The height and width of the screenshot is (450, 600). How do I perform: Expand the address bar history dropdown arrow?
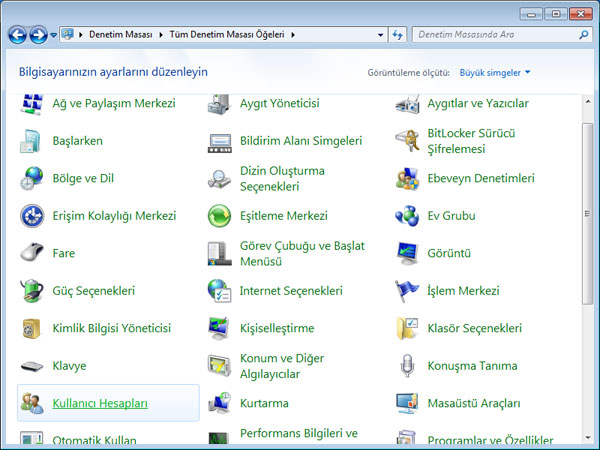380,35
